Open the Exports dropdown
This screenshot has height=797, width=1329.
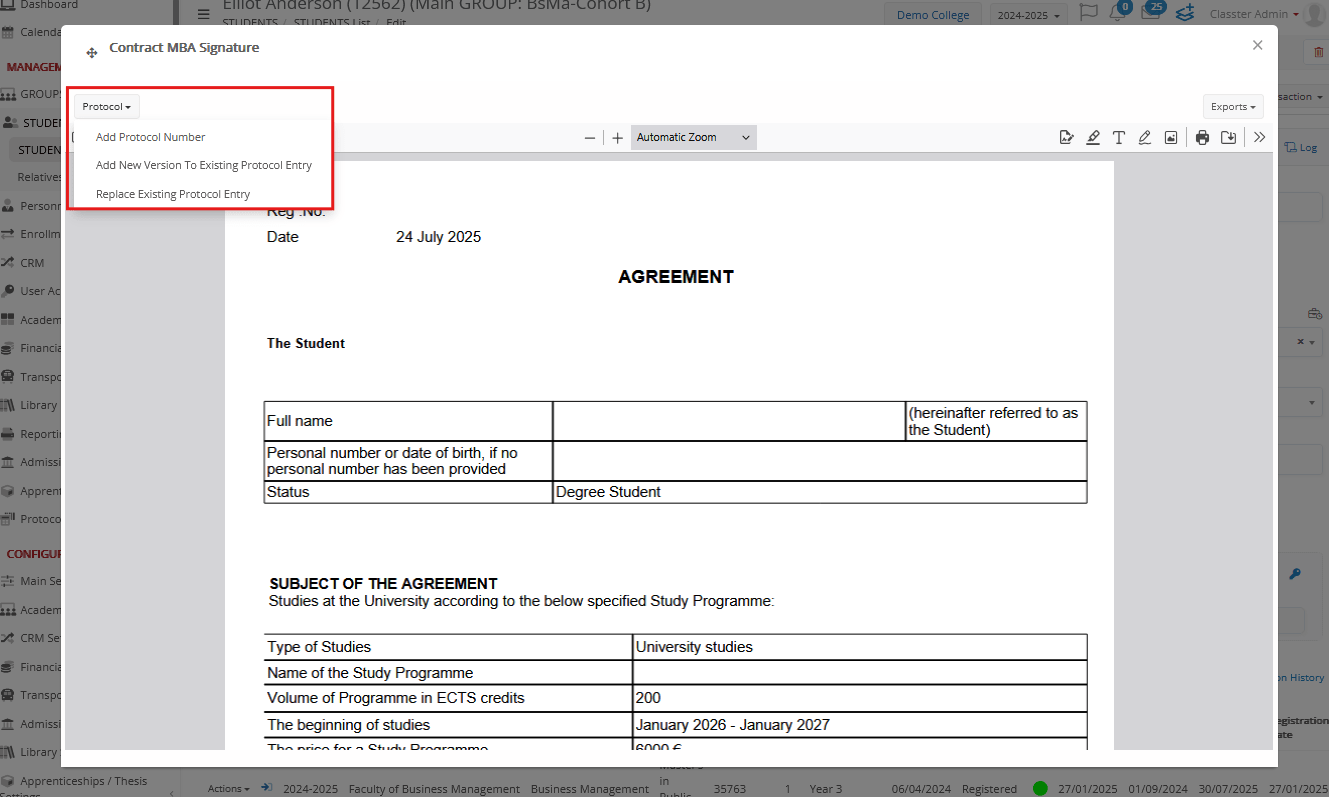click(1233, 107)
